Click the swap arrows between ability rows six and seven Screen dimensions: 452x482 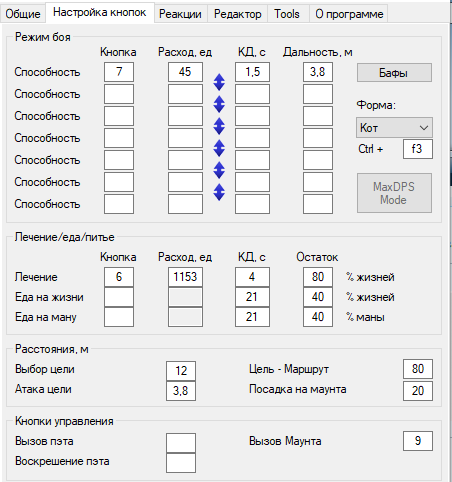pyautogui.click(x=219, y=192)
